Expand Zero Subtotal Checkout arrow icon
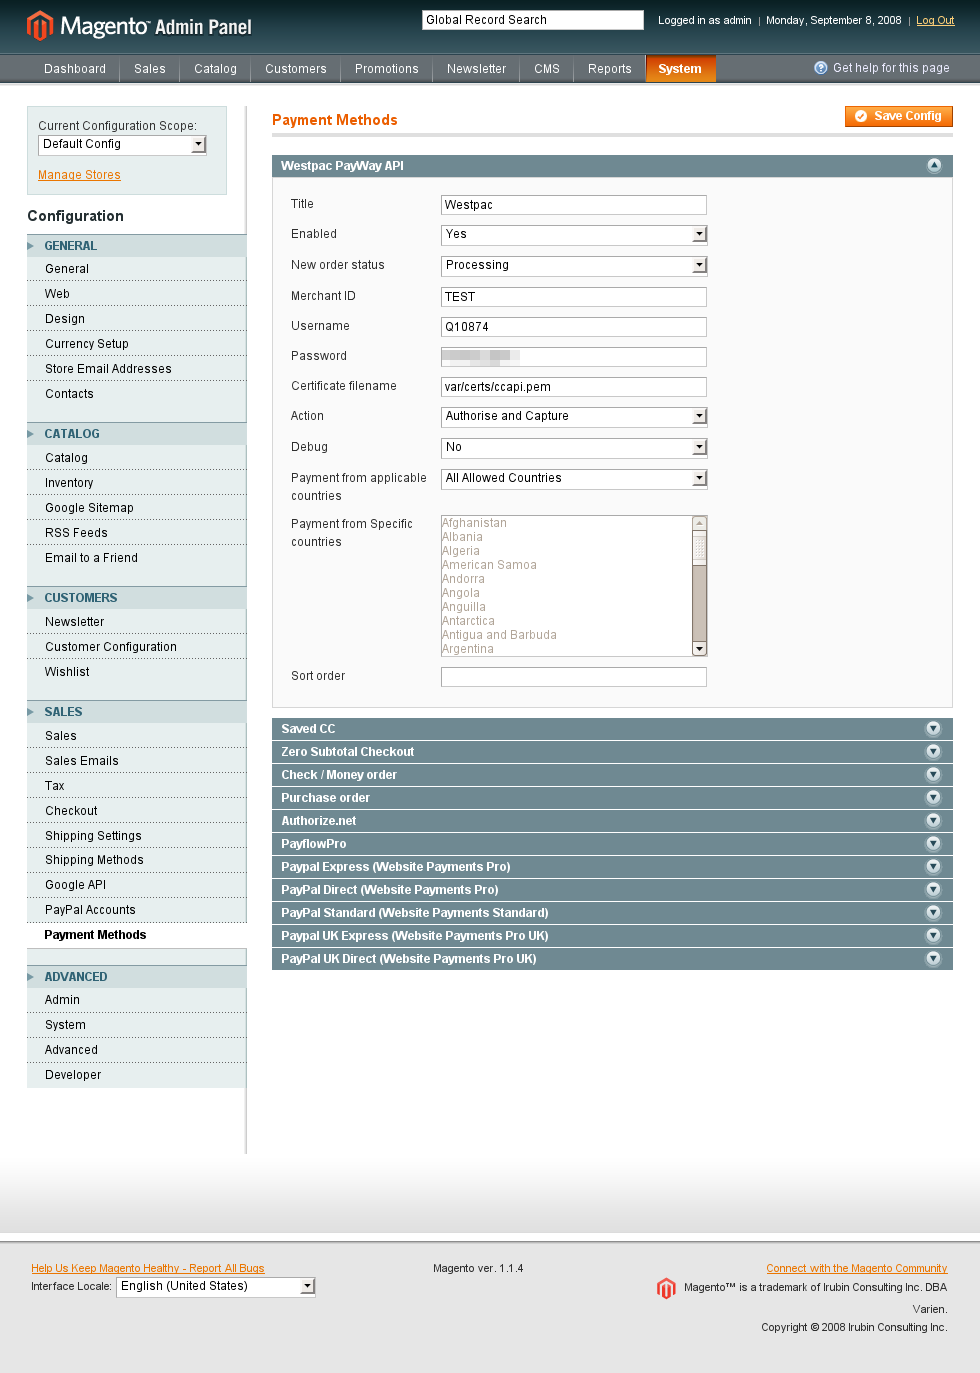This screenshot has height=1373, width=980. click(933, 752)
